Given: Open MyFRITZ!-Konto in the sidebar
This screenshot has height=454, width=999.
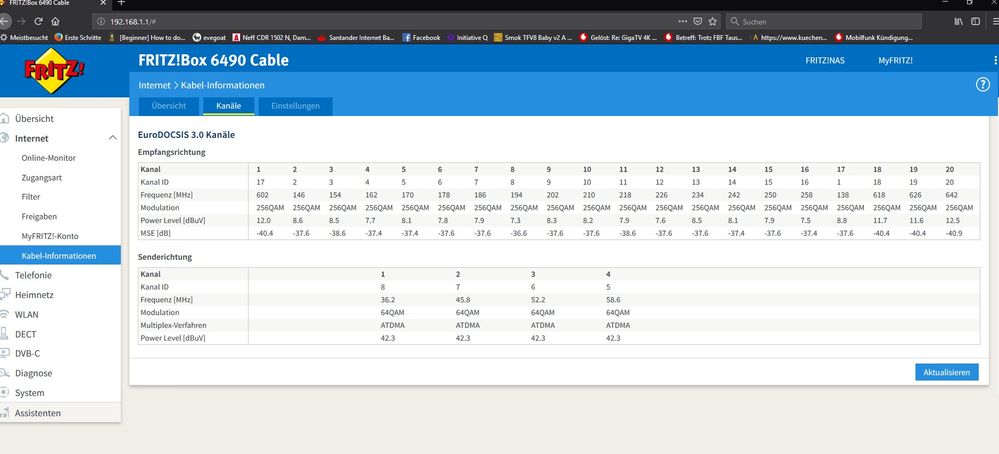Looking at the screenshot, I should click(50, 236).
